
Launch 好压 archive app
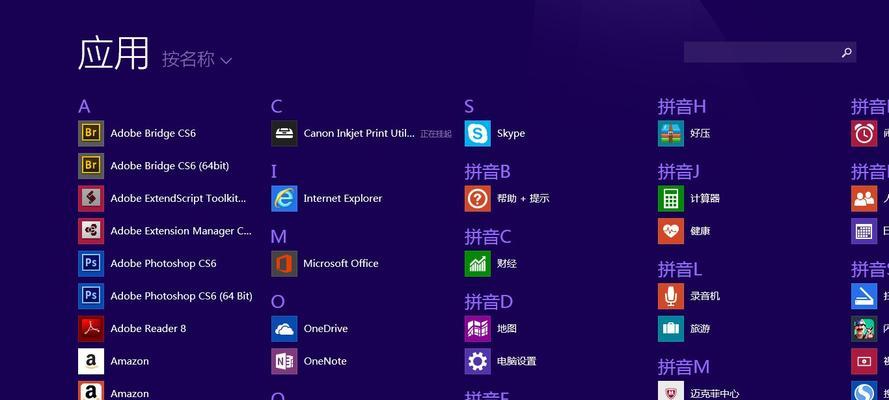pos(684,133)
